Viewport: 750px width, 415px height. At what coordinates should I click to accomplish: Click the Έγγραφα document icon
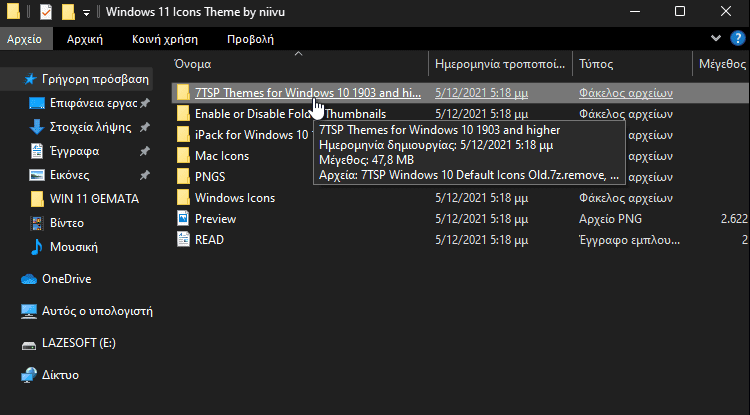(37, 152)
